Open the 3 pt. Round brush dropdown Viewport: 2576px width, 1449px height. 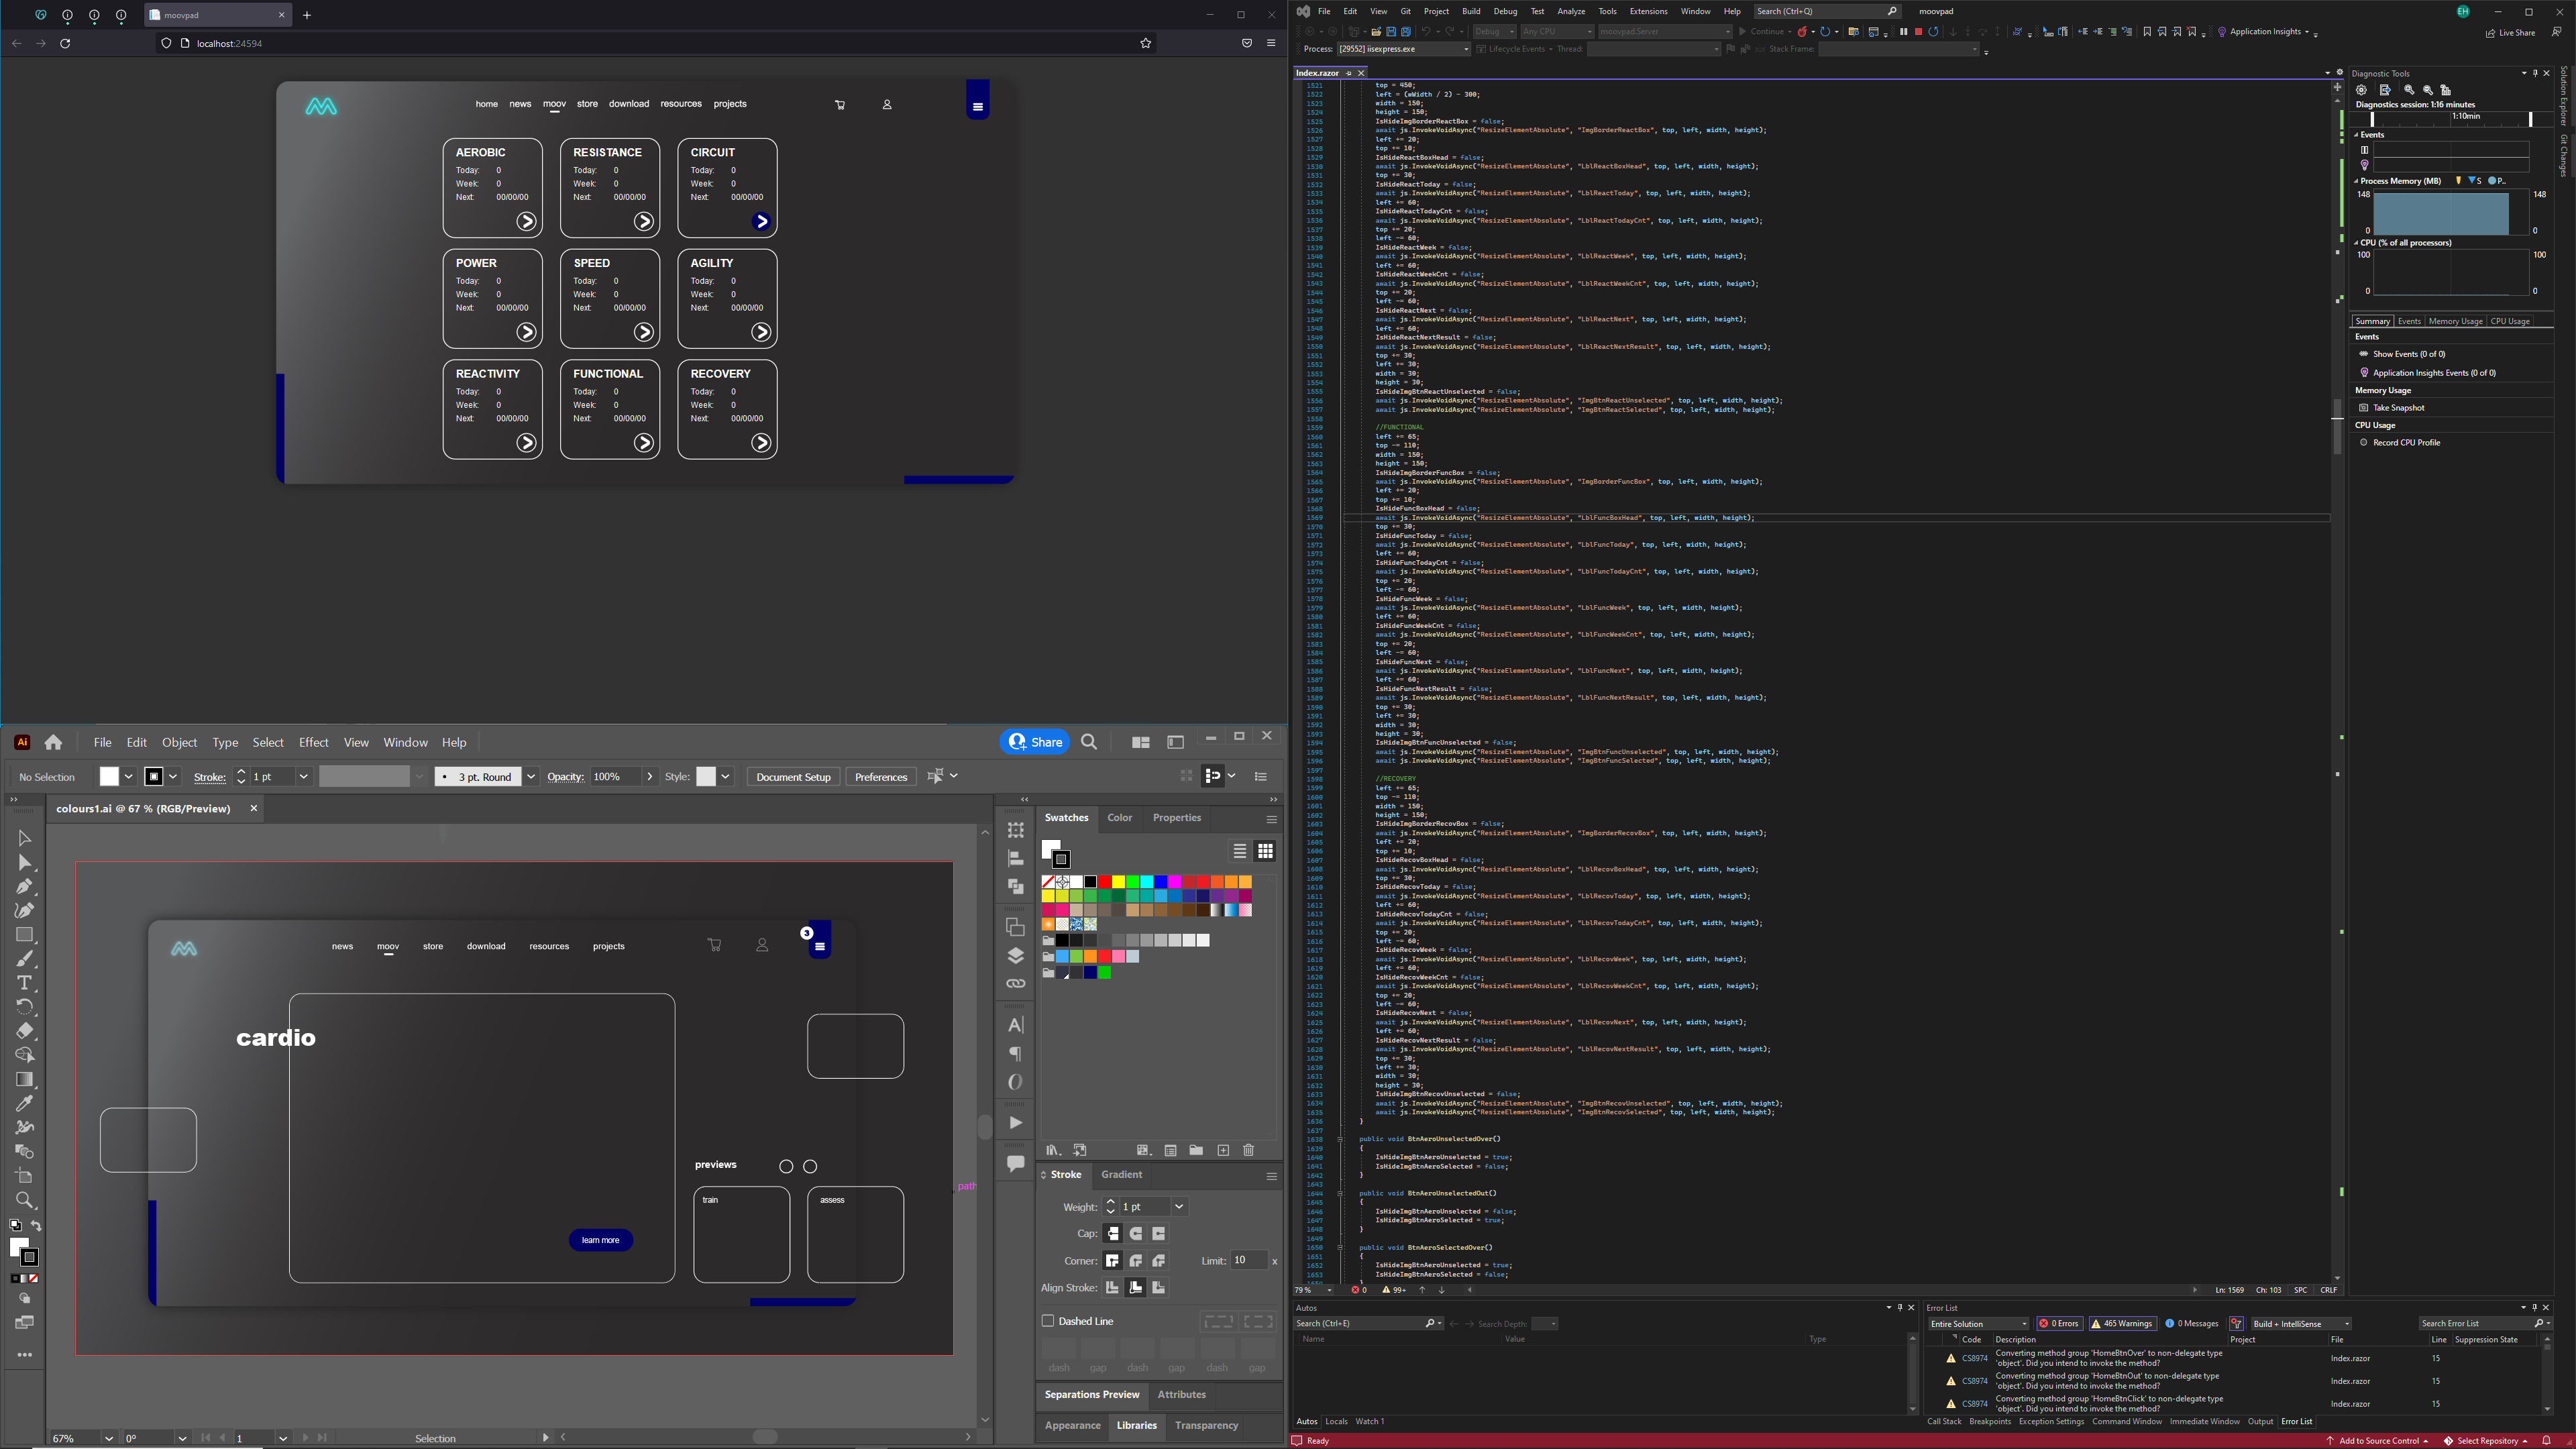click(x=531, y=777)
